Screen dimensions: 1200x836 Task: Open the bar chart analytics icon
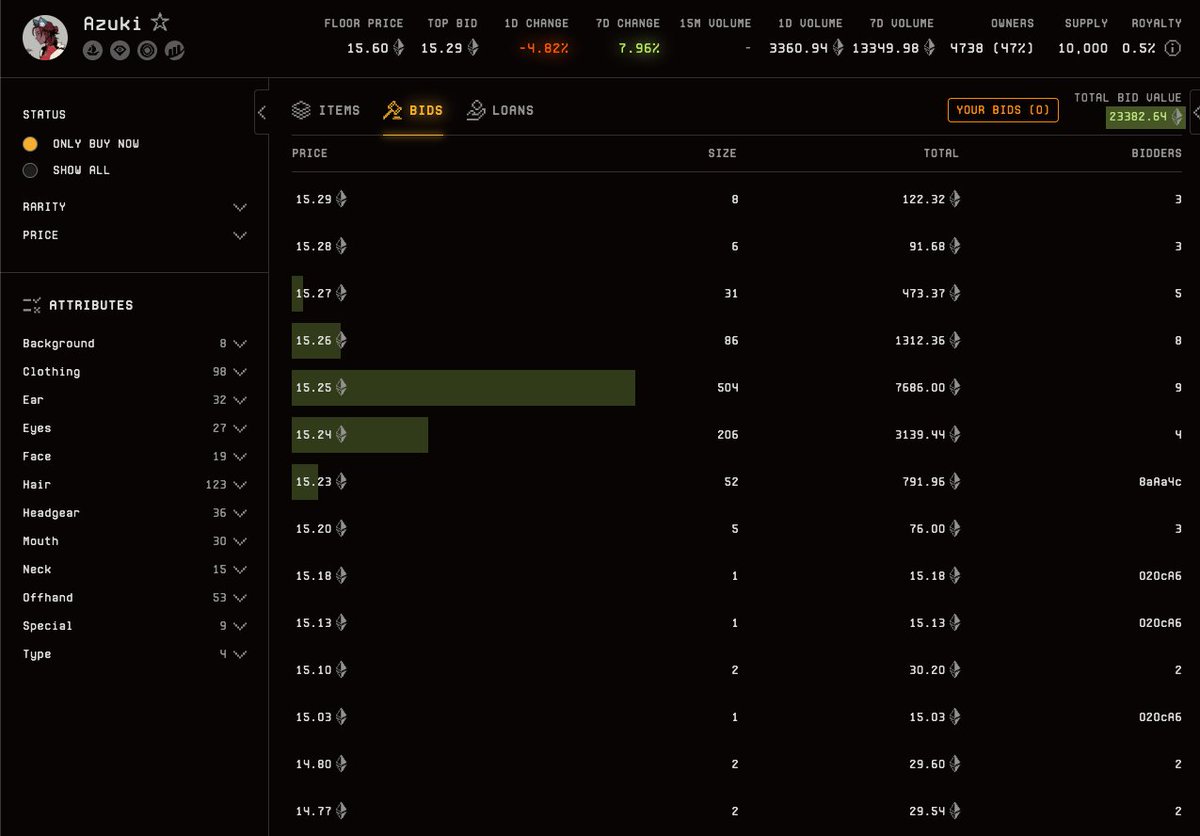tap(174, 50)
